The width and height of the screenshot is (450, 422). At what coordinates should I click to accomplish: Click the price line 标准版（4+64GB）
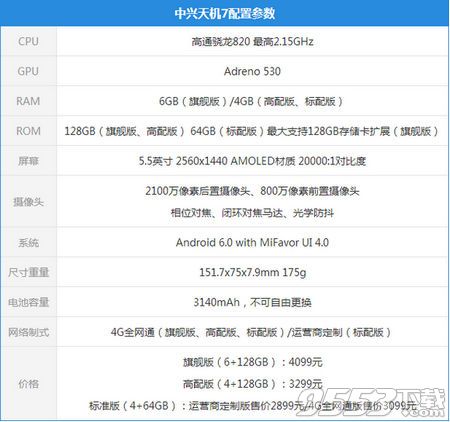click(x=252, y=405)
